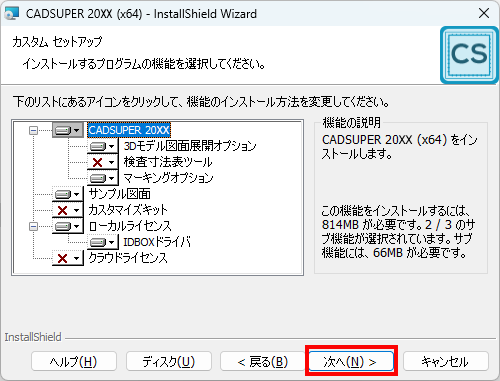This screenshot has height=381, width=500.
Task: Open the red X dropdown for クラウドライセンス
Action: [x=68, y=258]
